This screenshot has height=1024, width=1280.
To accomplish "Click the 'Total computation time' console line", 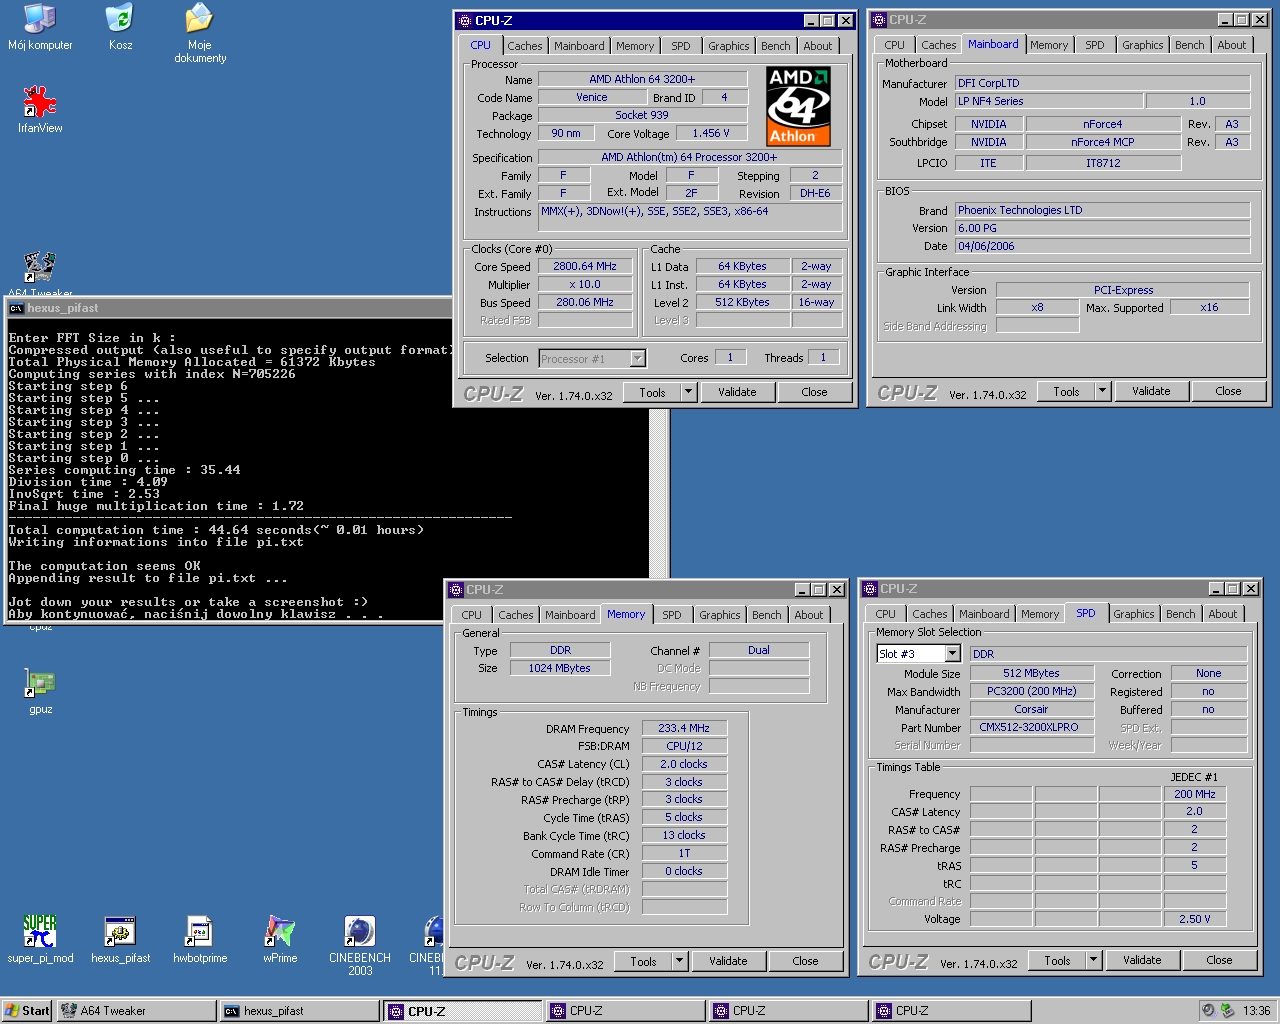I will coord(216,530).
